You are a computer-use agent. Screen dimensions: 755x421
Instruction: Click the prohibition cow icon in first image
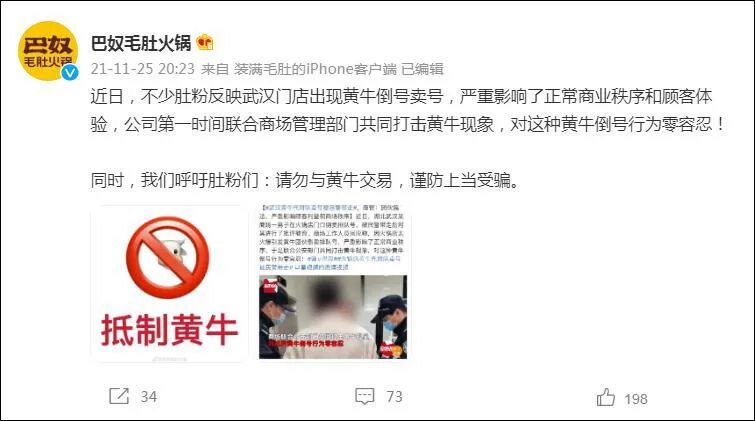point(168,257)
